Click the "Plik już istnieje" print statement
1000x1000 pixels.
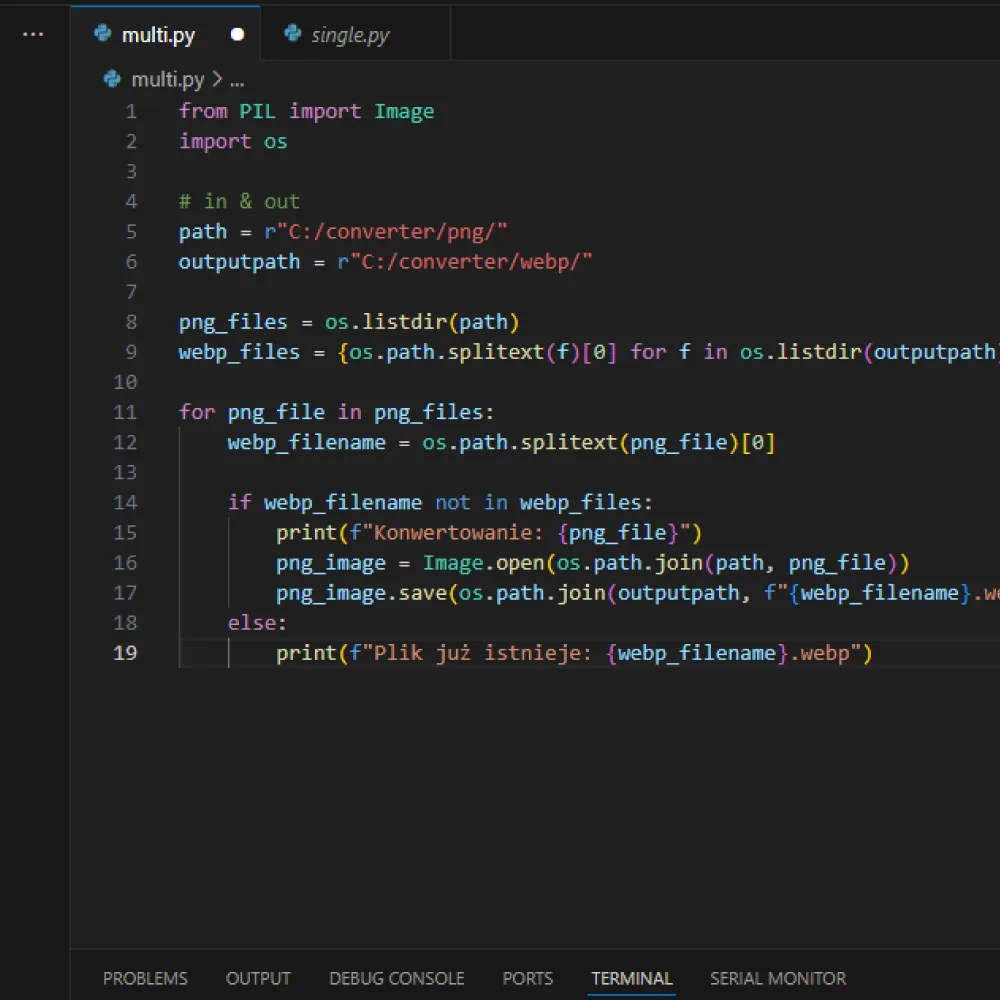coord(574,653)
